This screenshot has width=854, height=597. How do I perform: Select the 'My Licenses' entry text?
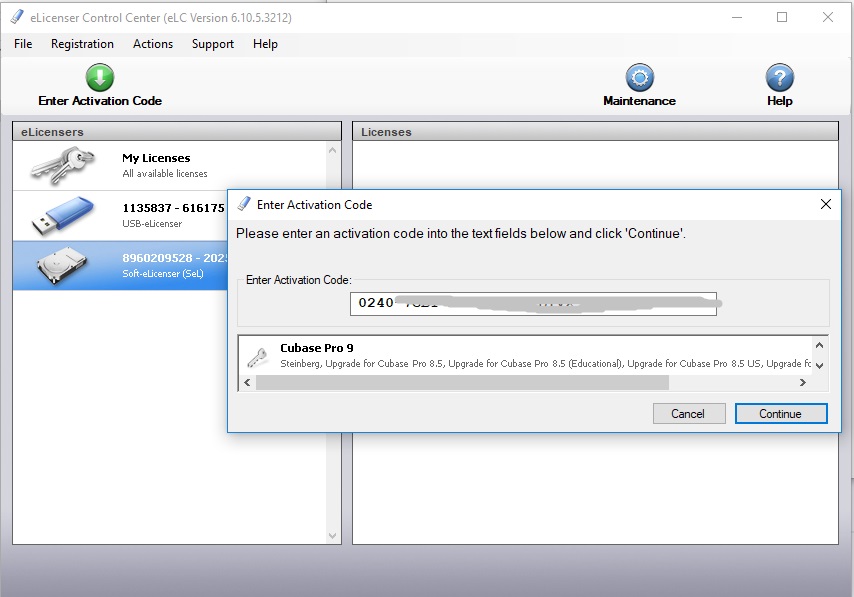156,158
